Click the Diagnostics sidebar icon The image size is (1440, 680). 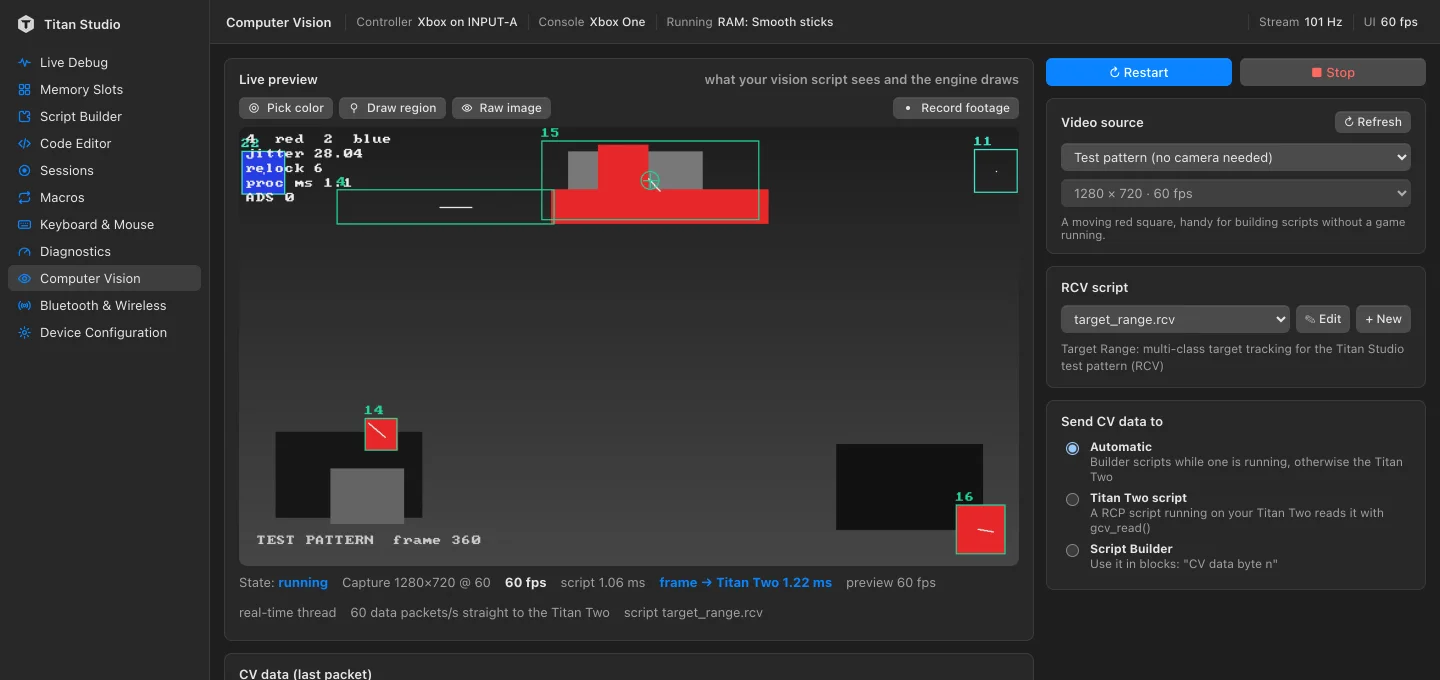[x=25, y=251]
